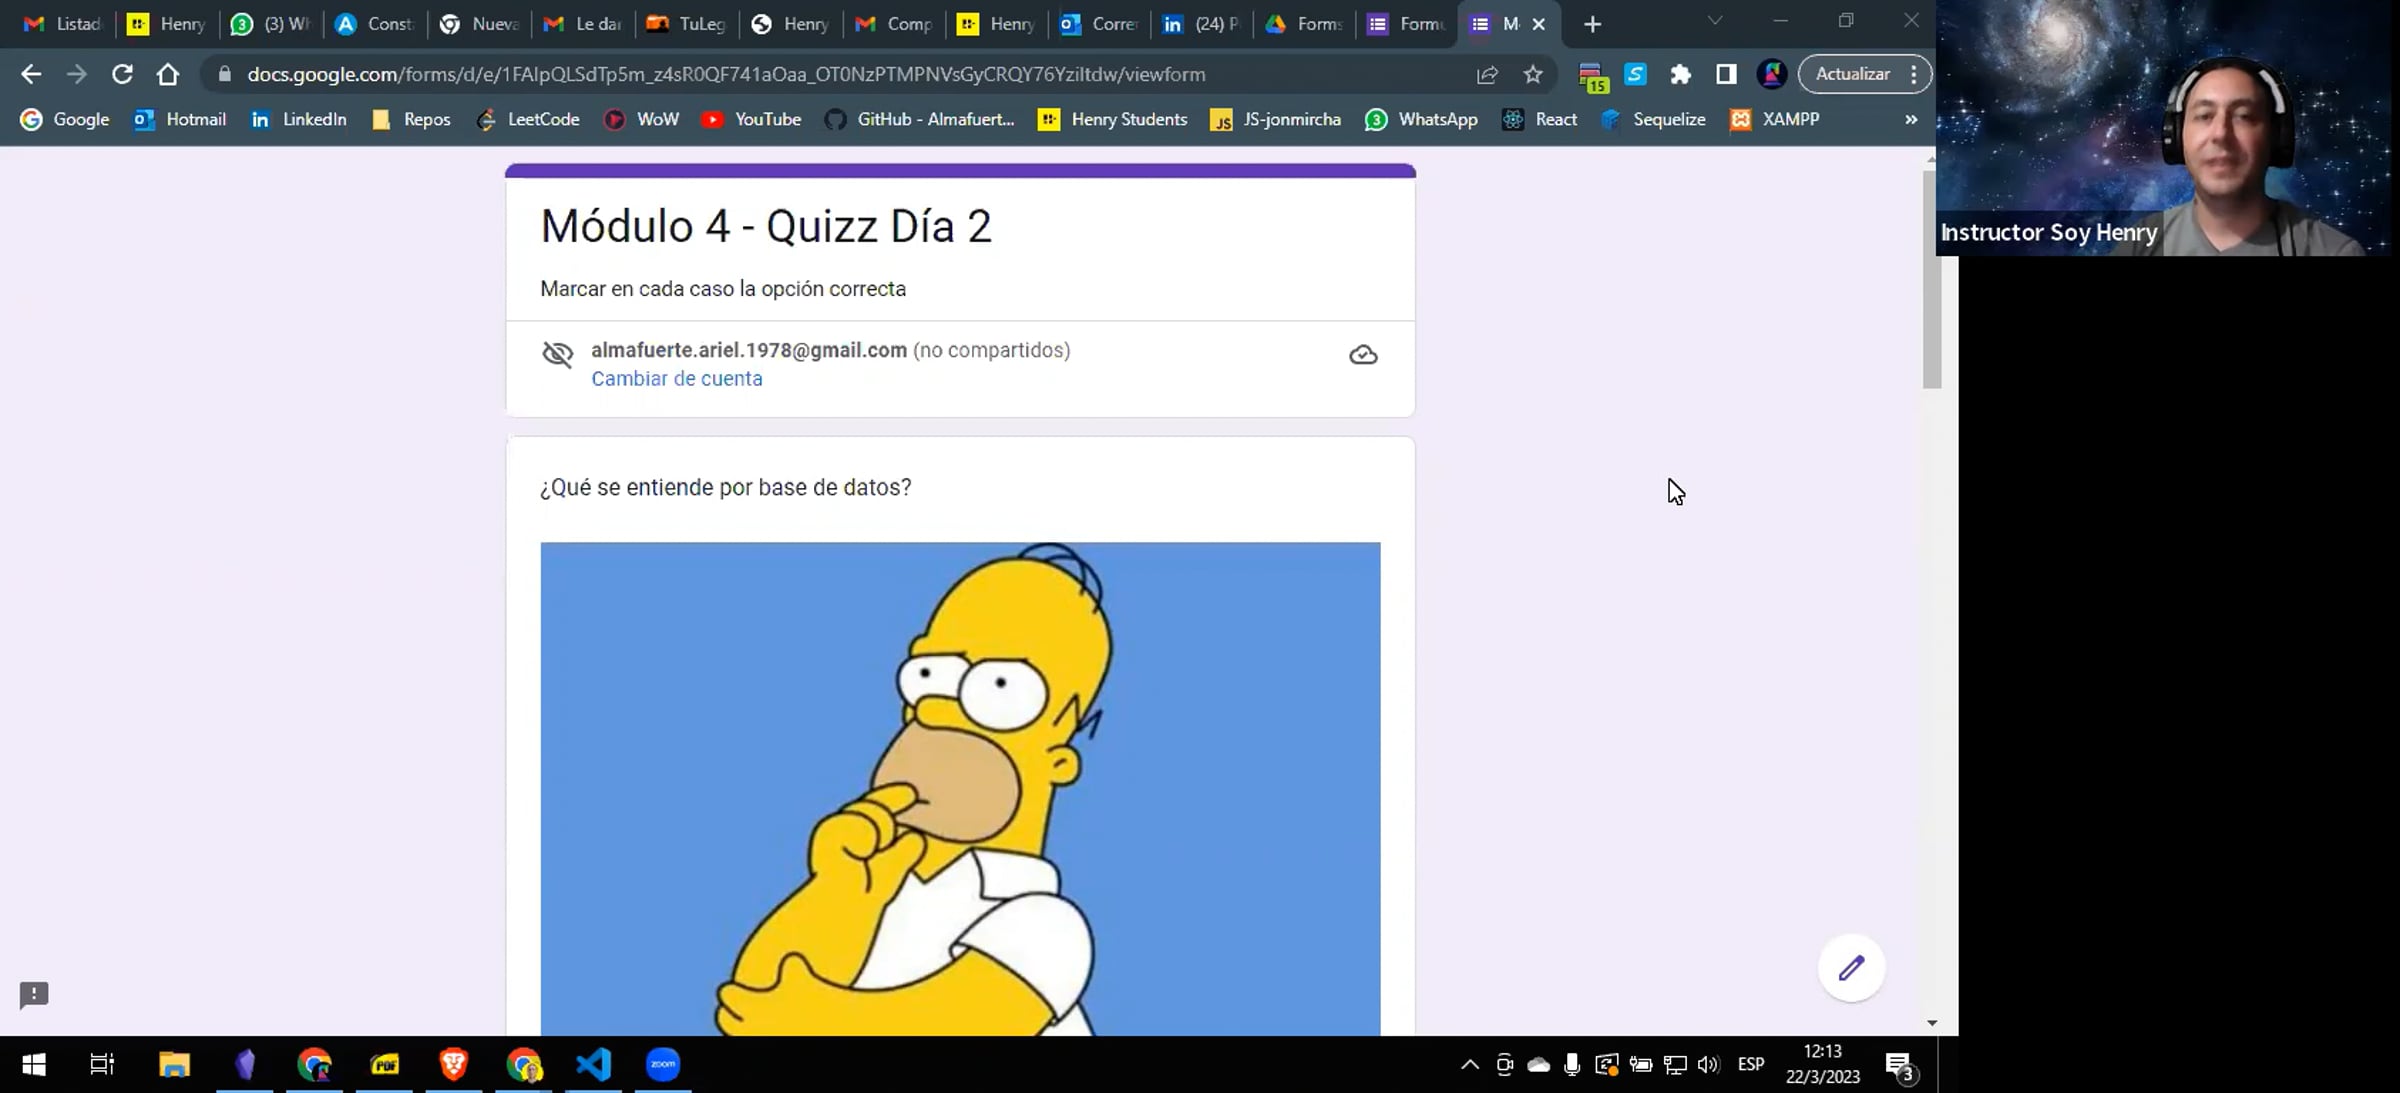The width and height of the screenshot is (2400, 1093).
Task: Go to browser home page
Action: click(168, 74)
